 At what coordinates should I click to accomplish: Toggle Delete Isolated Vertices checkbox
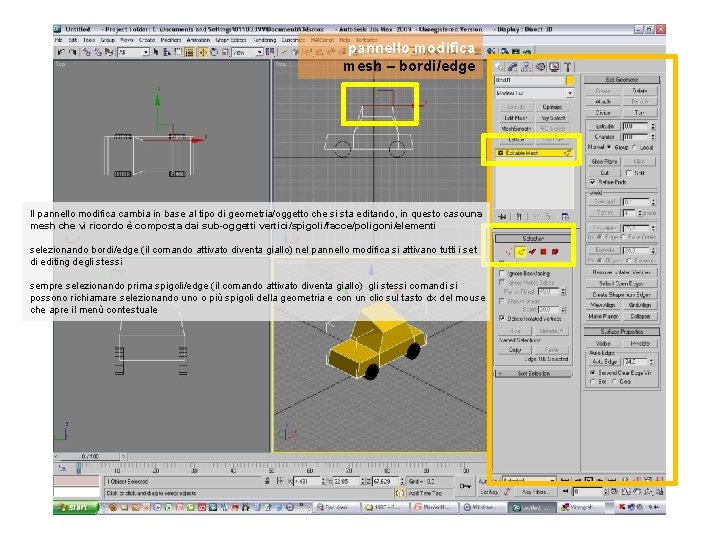tap(502, 318)
